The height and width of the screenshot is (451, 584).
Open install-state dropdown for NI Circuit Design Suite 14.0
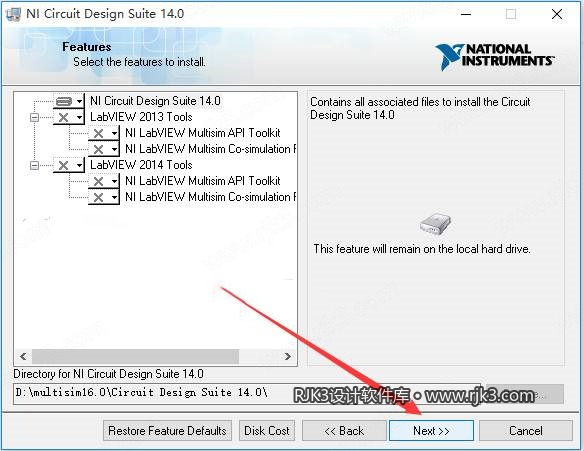(x=69, y=101)
